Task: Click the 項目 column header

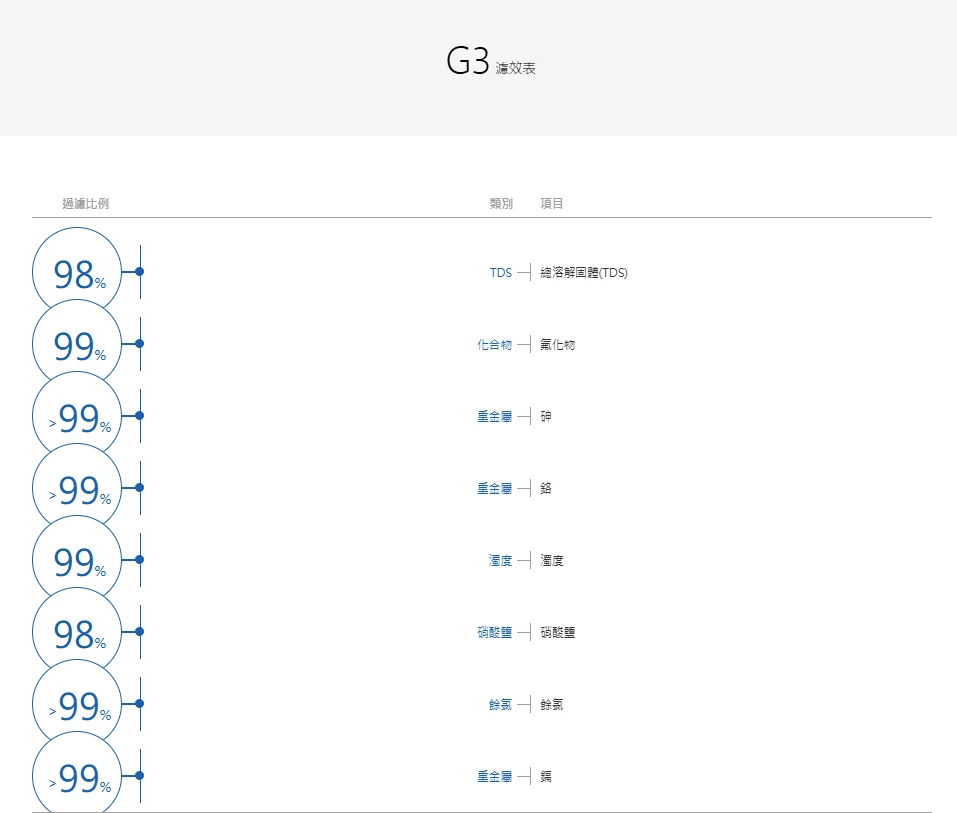Action: (552, 203)
